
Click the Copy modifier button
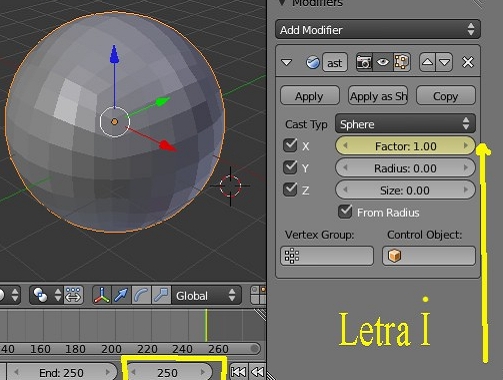pos(446,96)
